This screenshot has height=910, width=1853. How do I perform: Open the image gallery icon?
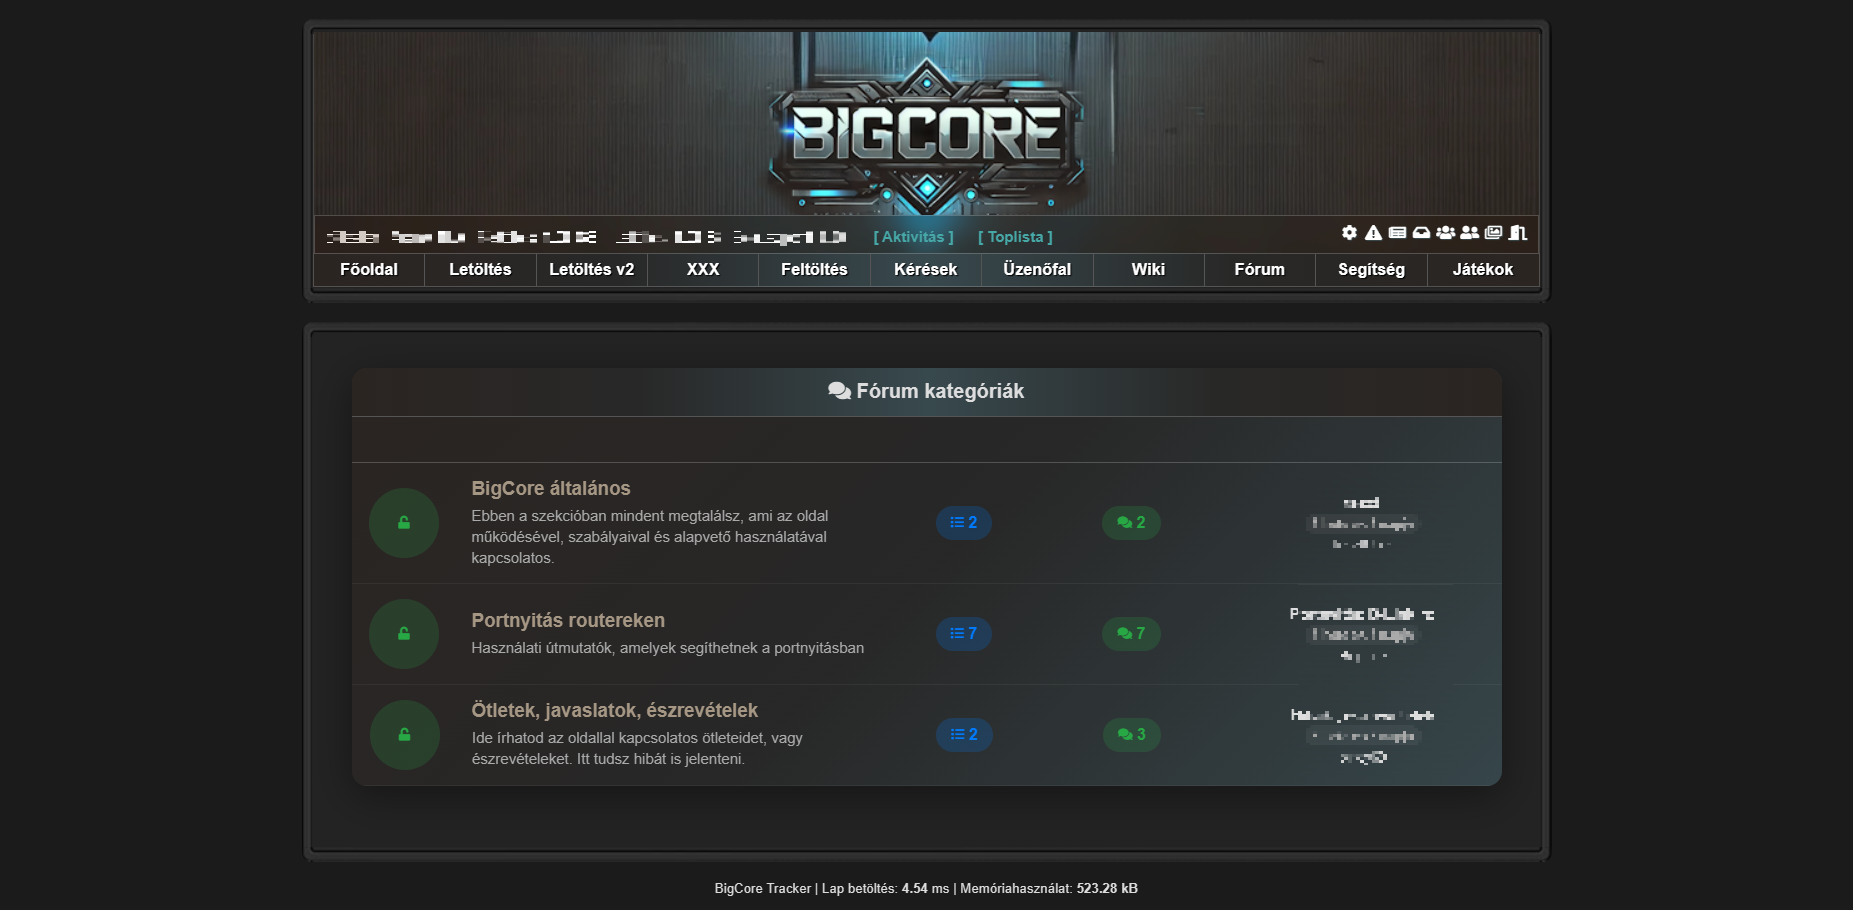[1493, 232]
